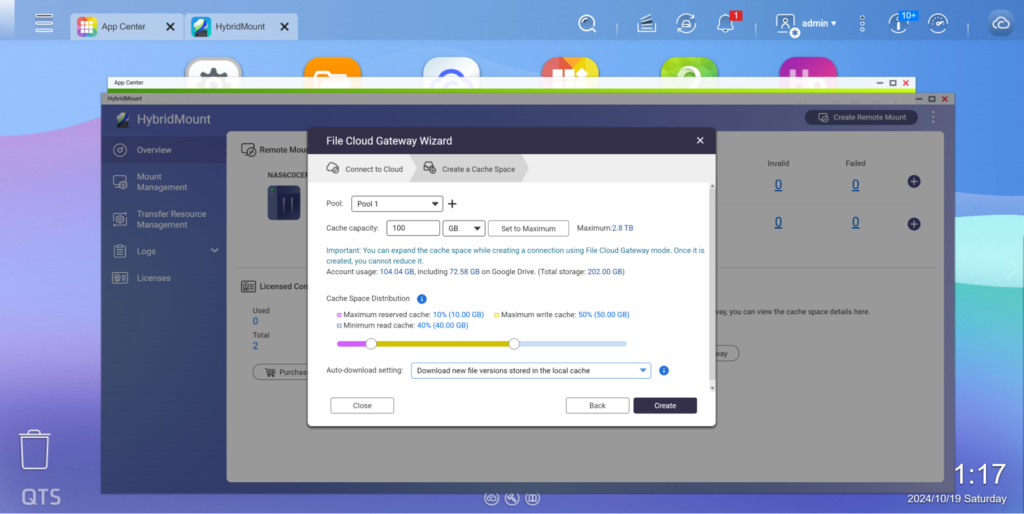Click the Auto-download setting info icon
The image size is (1024, 514).
pos(664,371)
